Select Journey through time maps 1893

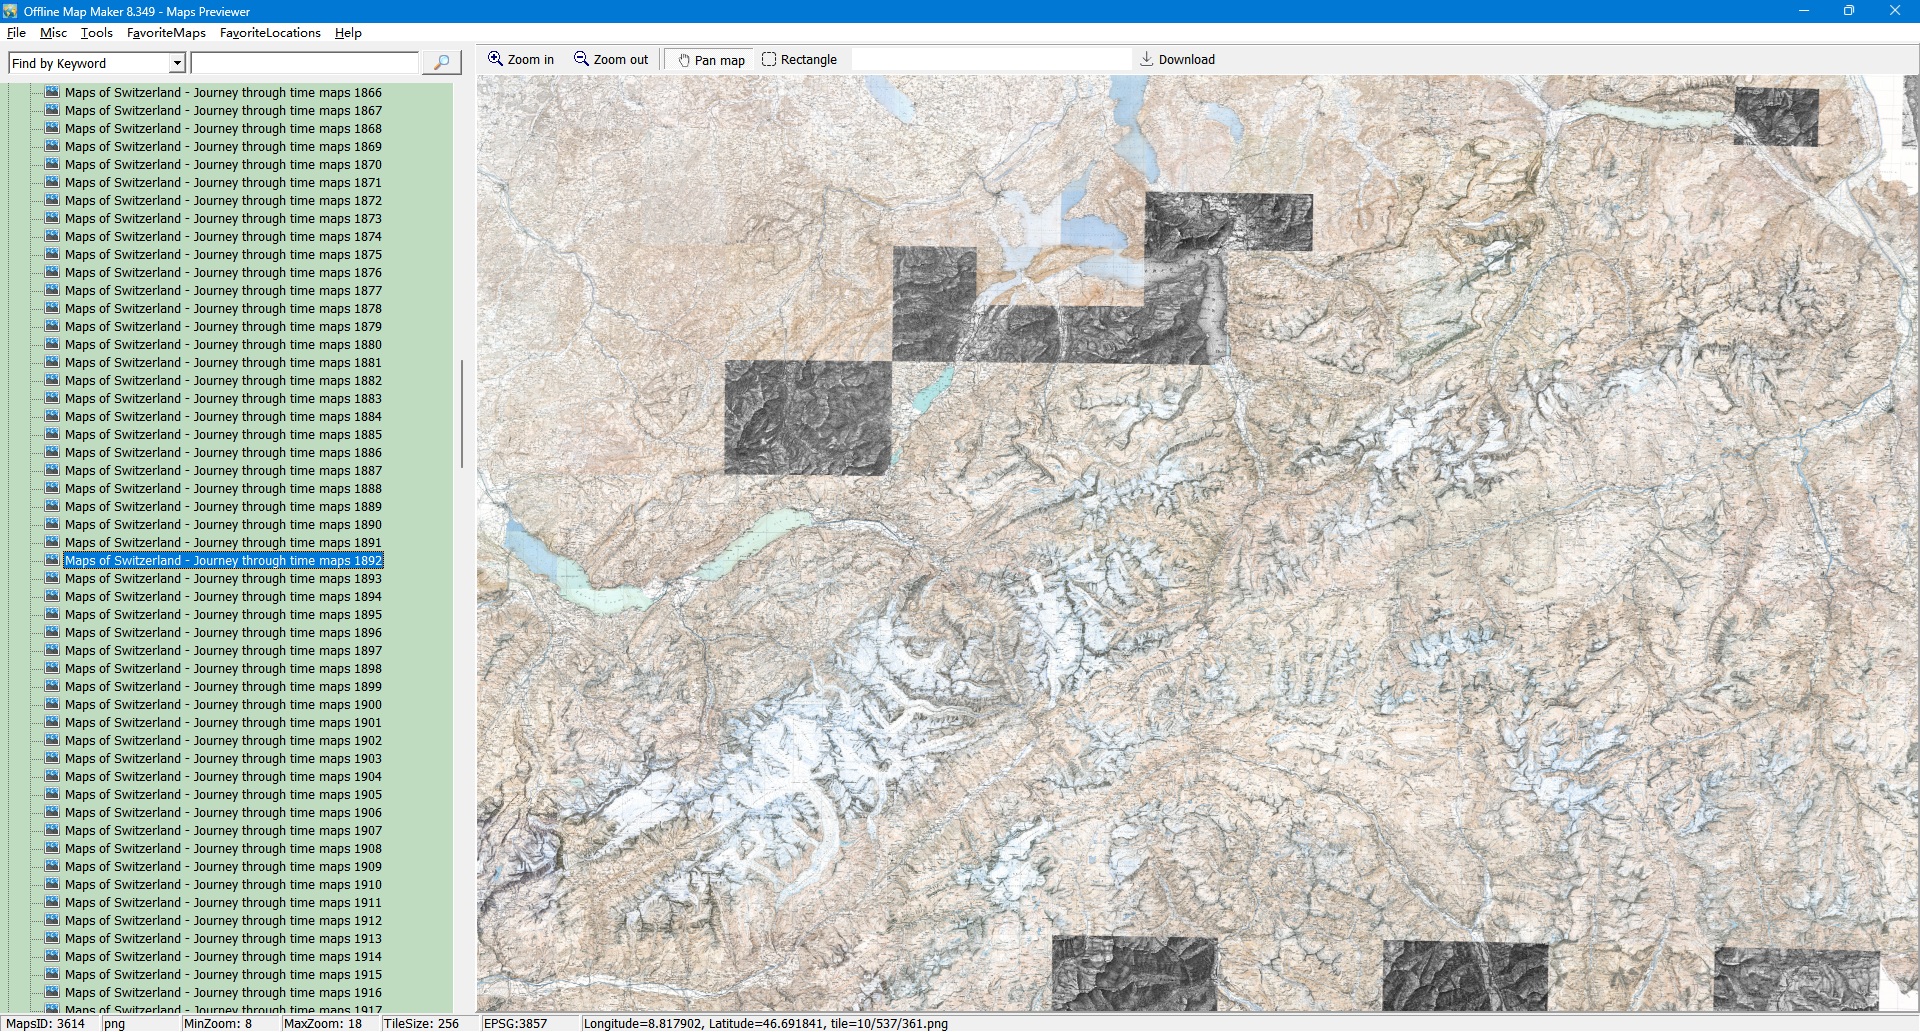pyautogui.click(x=223, y=579)
